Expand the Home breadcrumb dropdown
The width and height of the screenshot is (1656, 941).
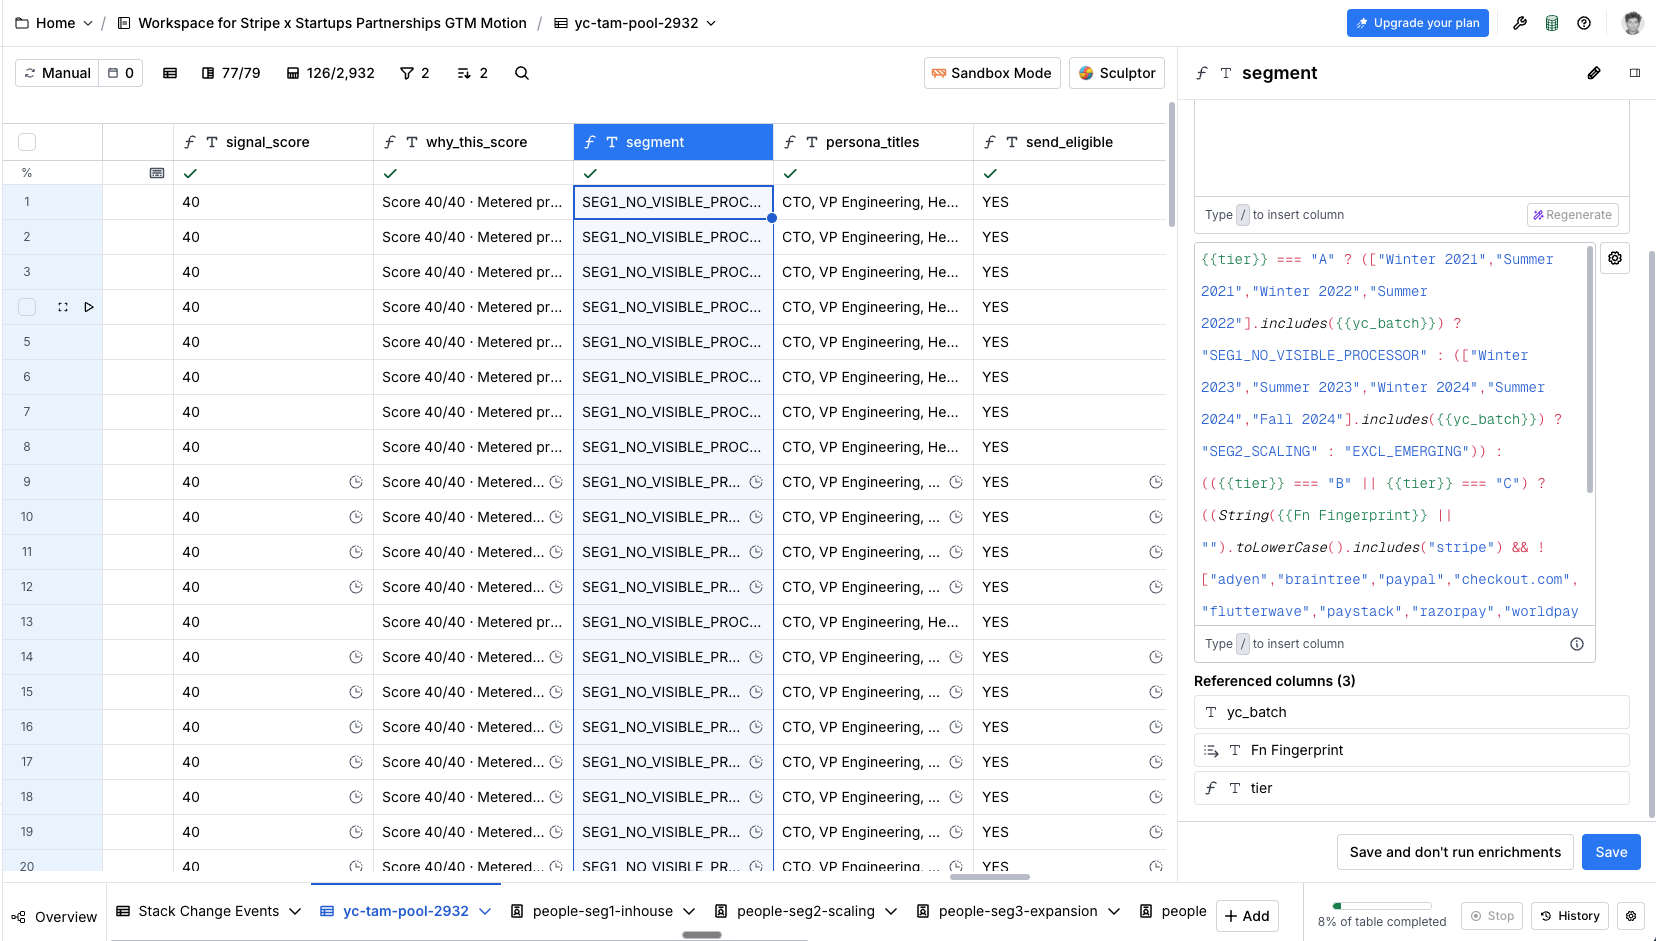(x=88, y=23)
